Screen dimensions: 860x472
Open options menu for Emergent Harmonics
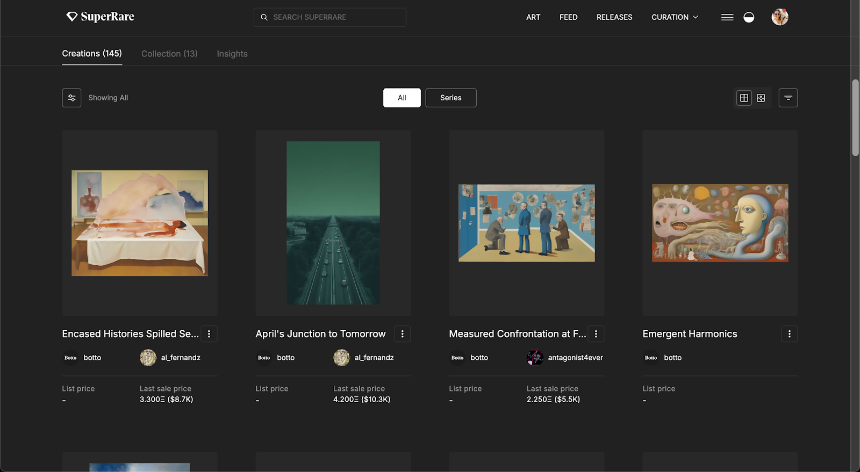pos(789,334)
